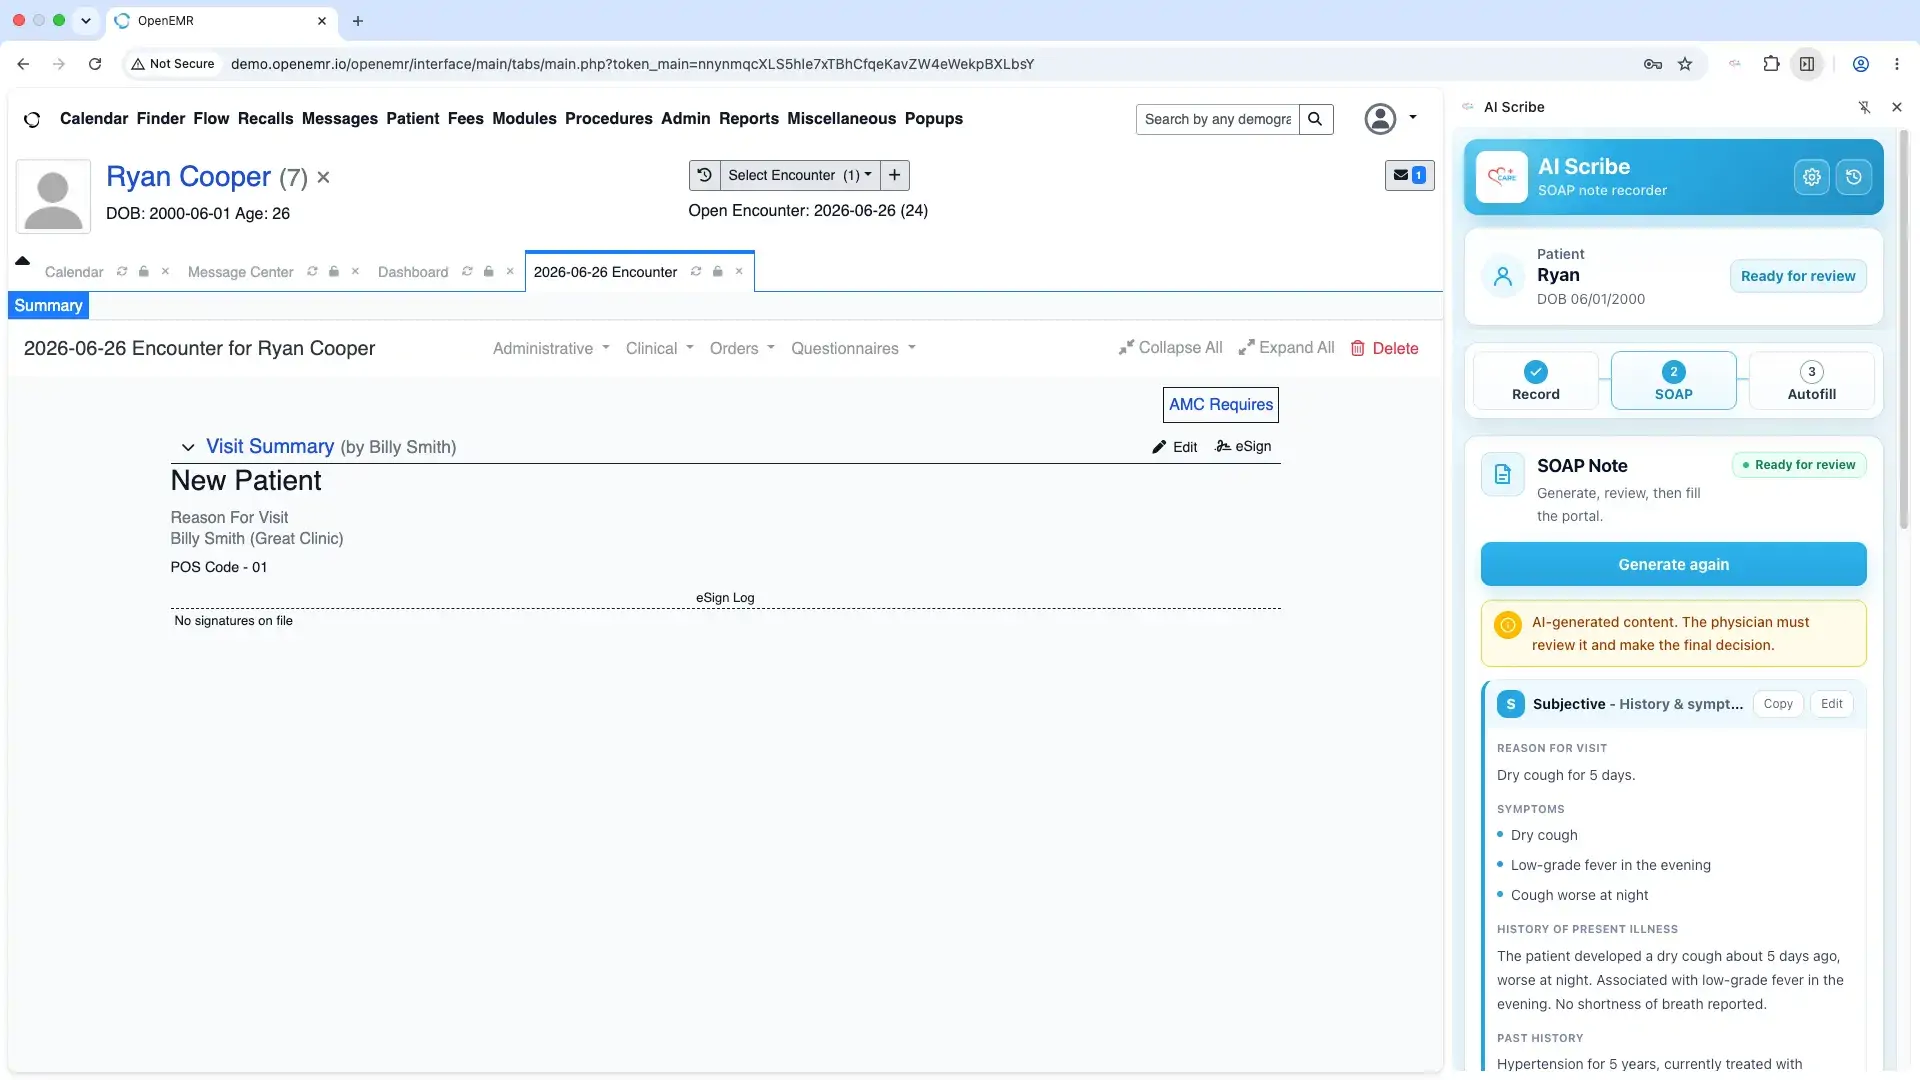The image size is (1920, 1080).
Task: Click the AMC Requires button
Action: pyautogui.click(x=1221, y=405)
